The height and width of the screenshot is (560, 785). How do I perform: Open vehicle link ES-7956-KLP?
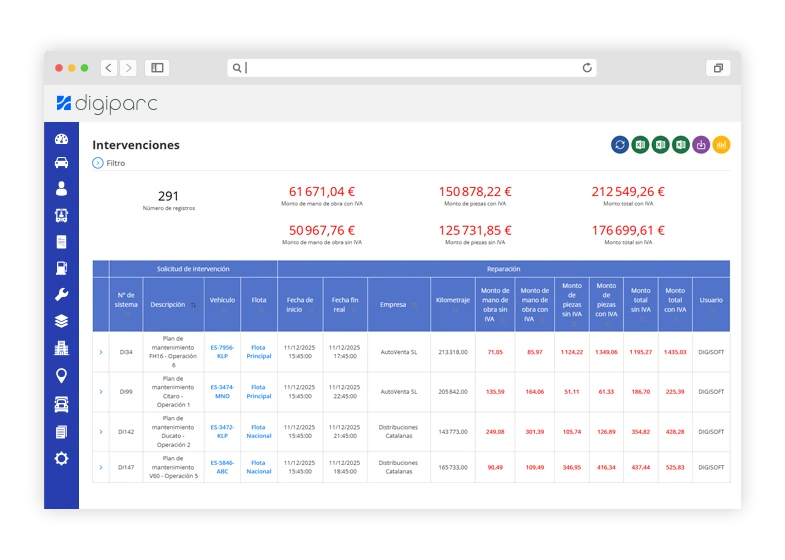click(222, 352)
